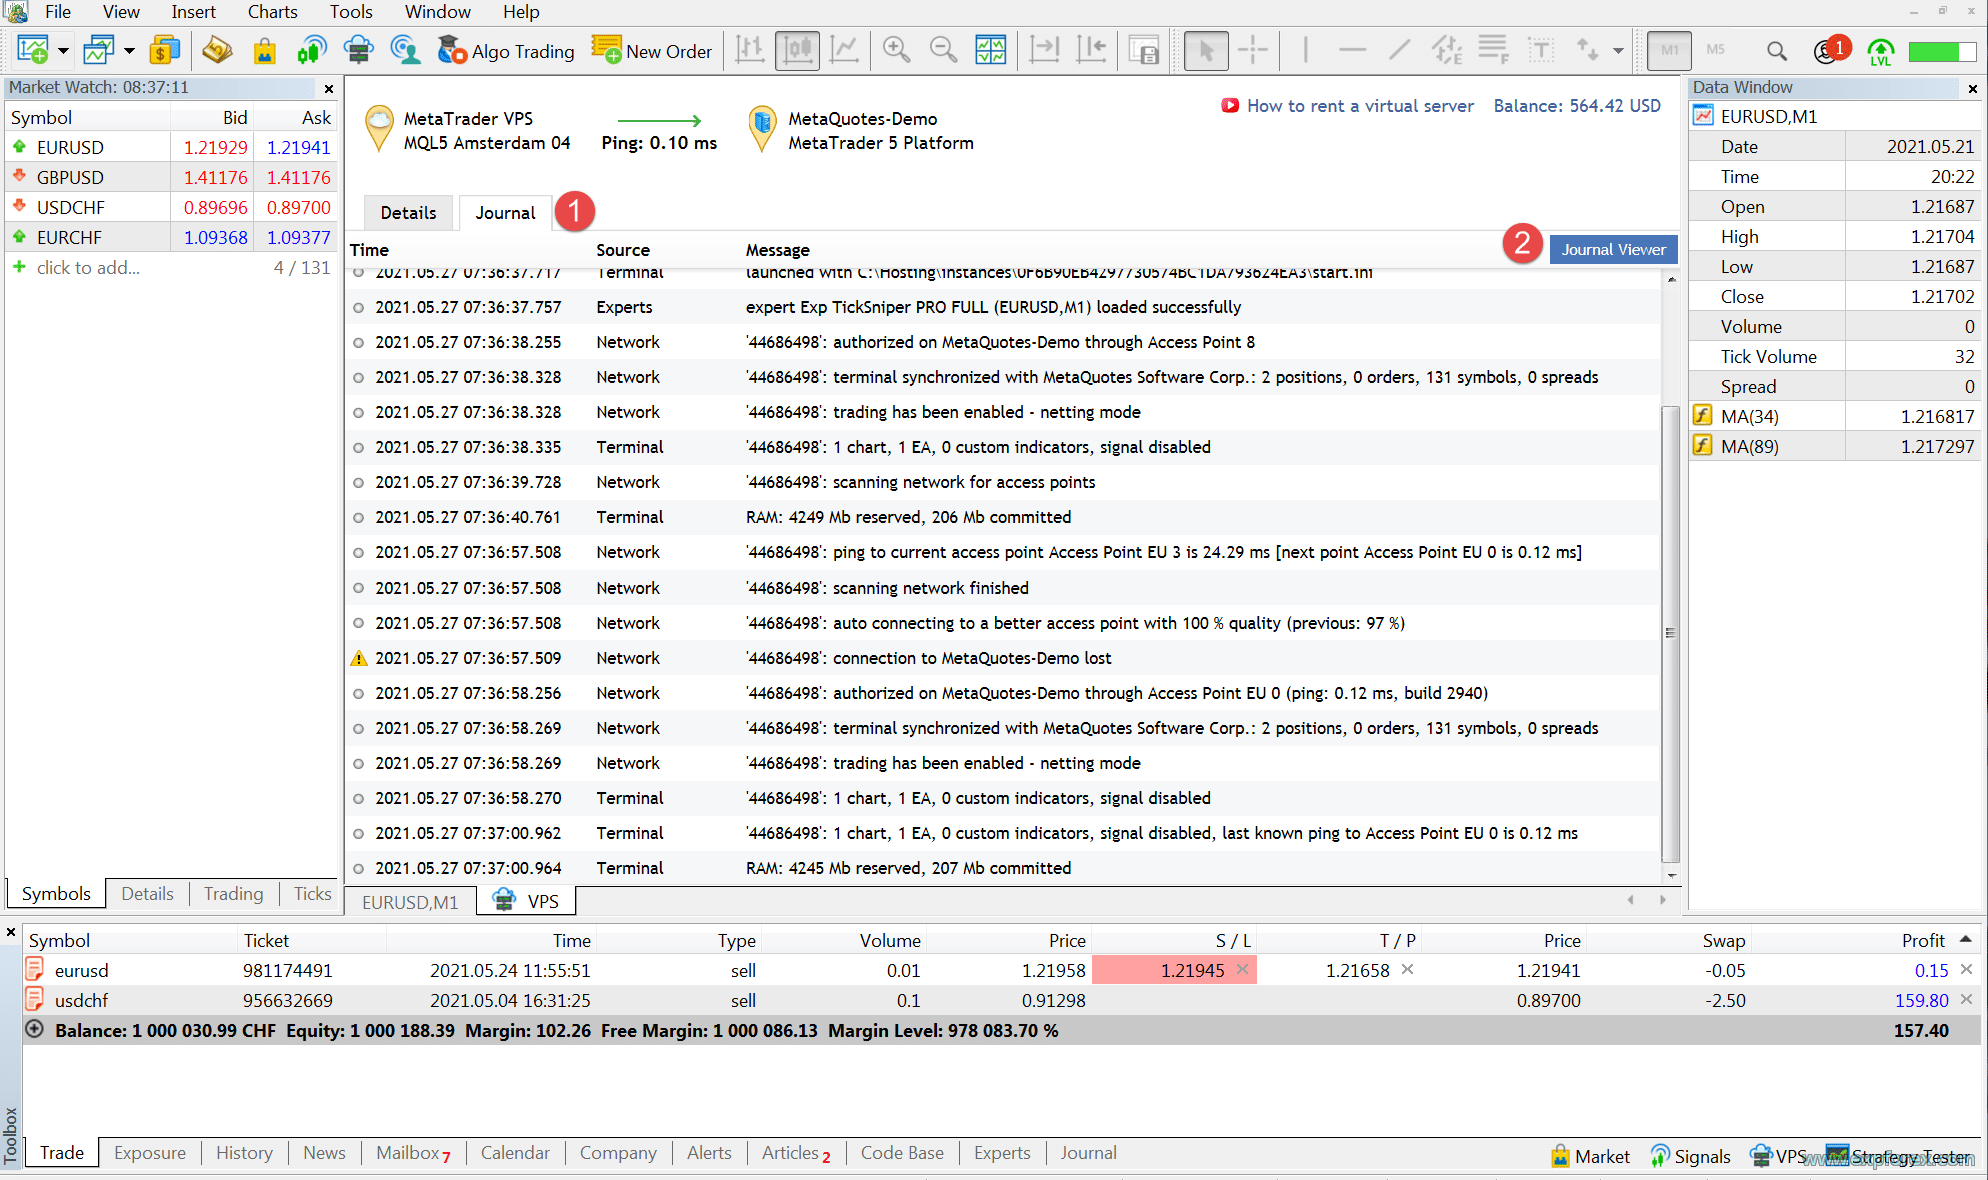Select the vertical line drawing tool
The image size is (1988, 1180).
(x=1305, y=50)
